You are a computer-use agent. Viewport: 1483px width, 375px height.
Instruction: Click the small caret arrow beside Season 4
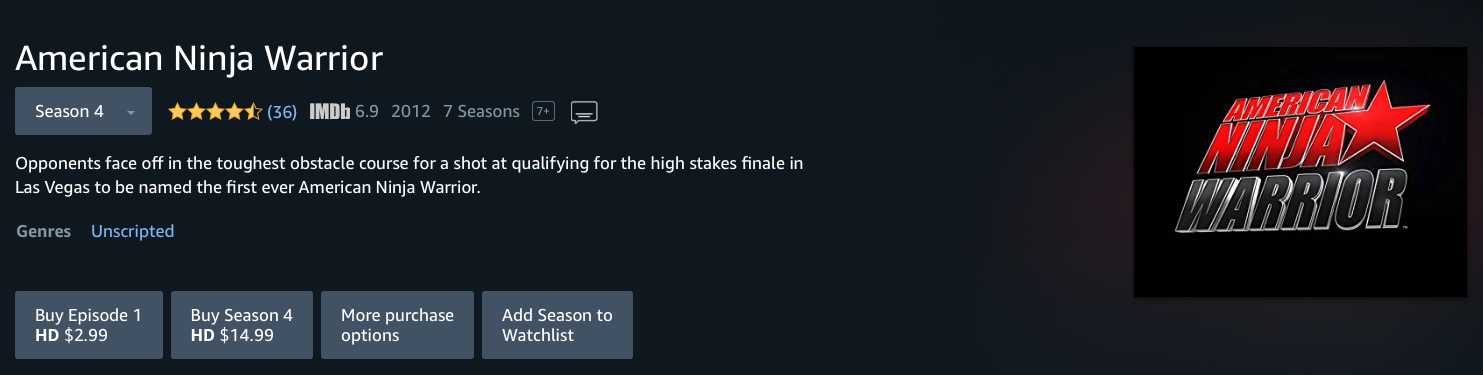click(x=130, y=112)
